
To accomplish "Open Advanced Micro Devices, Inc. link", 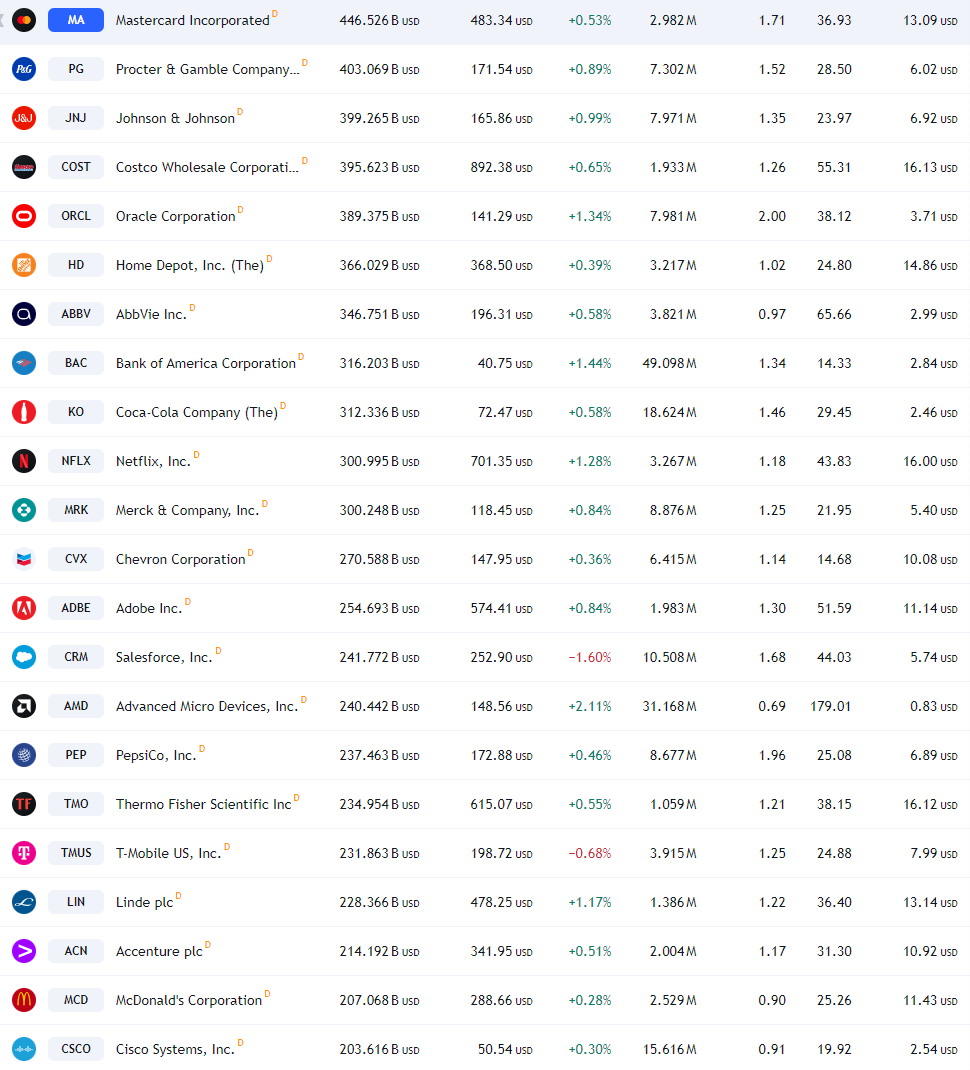I will pyautogui.click(x=207, y=706).
